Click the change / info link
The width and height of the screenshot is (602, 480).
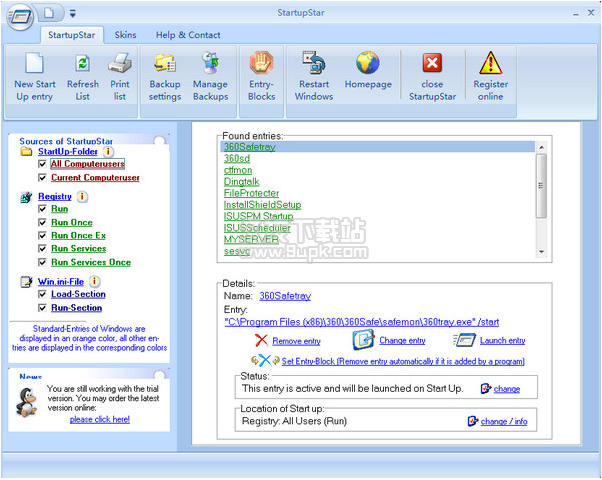point(504,422)
